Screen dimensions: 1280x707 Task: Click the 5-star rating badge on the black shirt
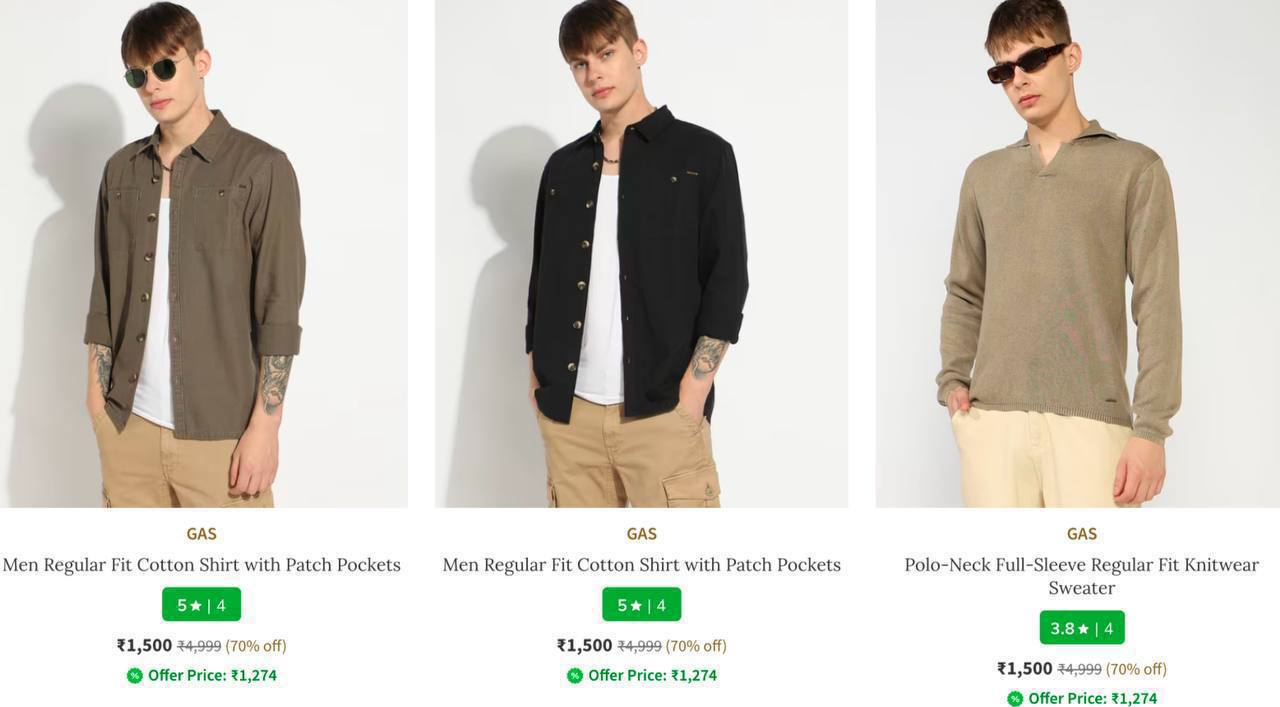pyautogui.click(x=641, y=605)
